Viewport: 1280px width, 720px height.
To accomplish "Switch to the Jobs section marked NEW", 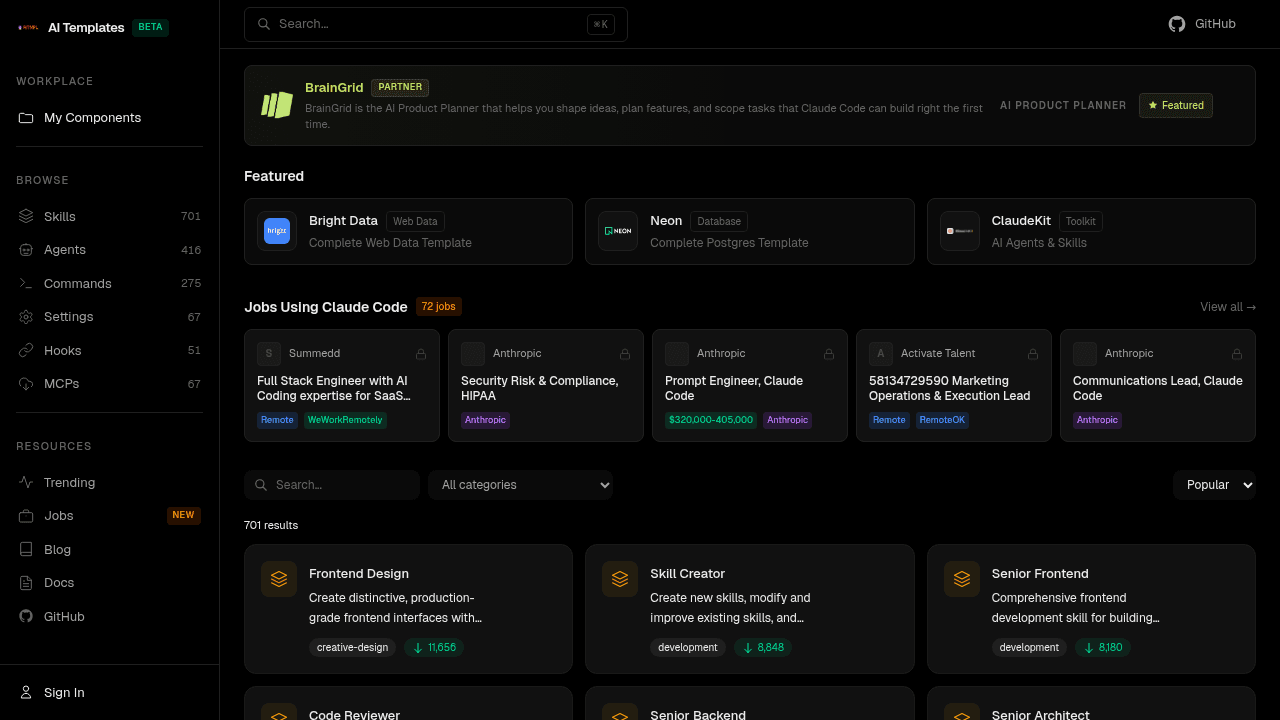I will coord(58,515).
